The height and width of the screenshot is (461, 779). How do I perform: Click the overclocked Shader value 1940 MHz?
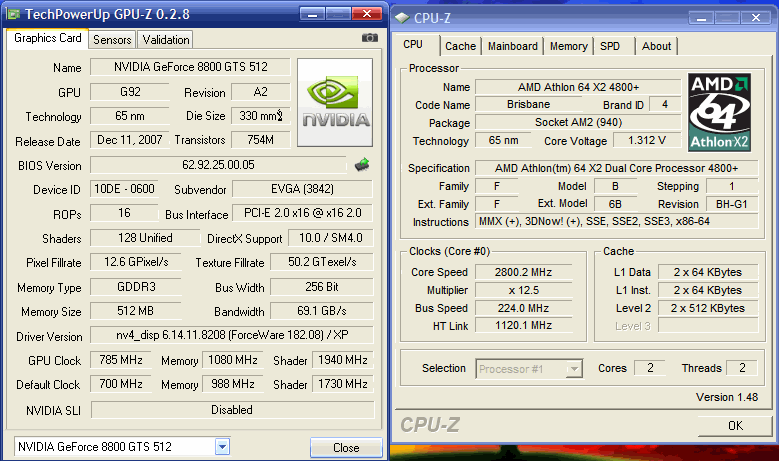(x=343, y=360)
